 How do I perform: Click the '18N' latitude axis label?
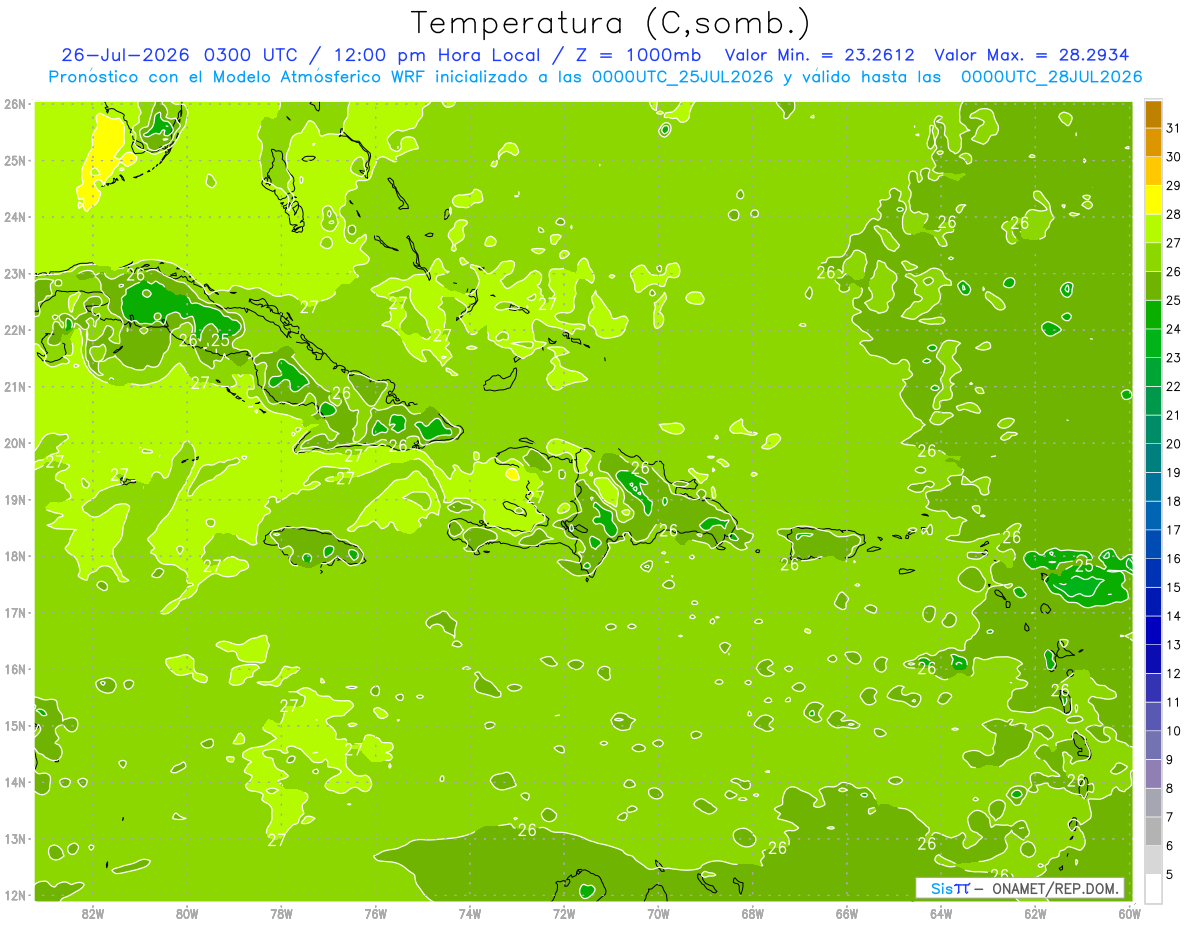14,556
